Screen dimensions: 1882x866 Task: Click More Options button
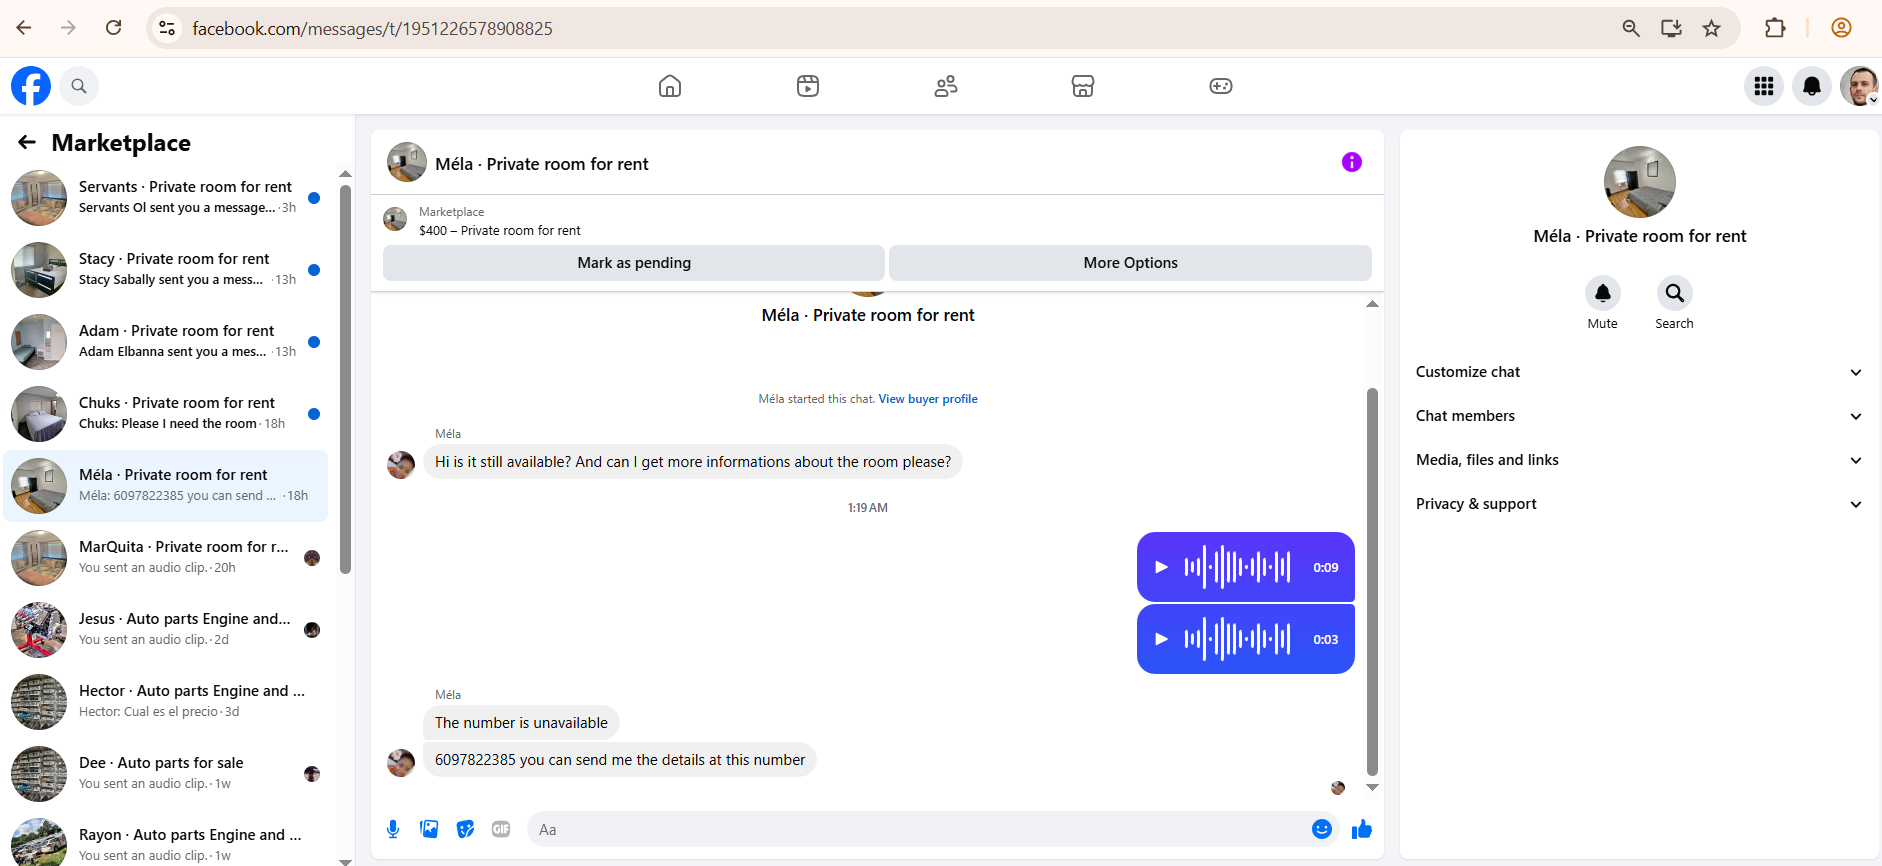(x=1130, y=263)
